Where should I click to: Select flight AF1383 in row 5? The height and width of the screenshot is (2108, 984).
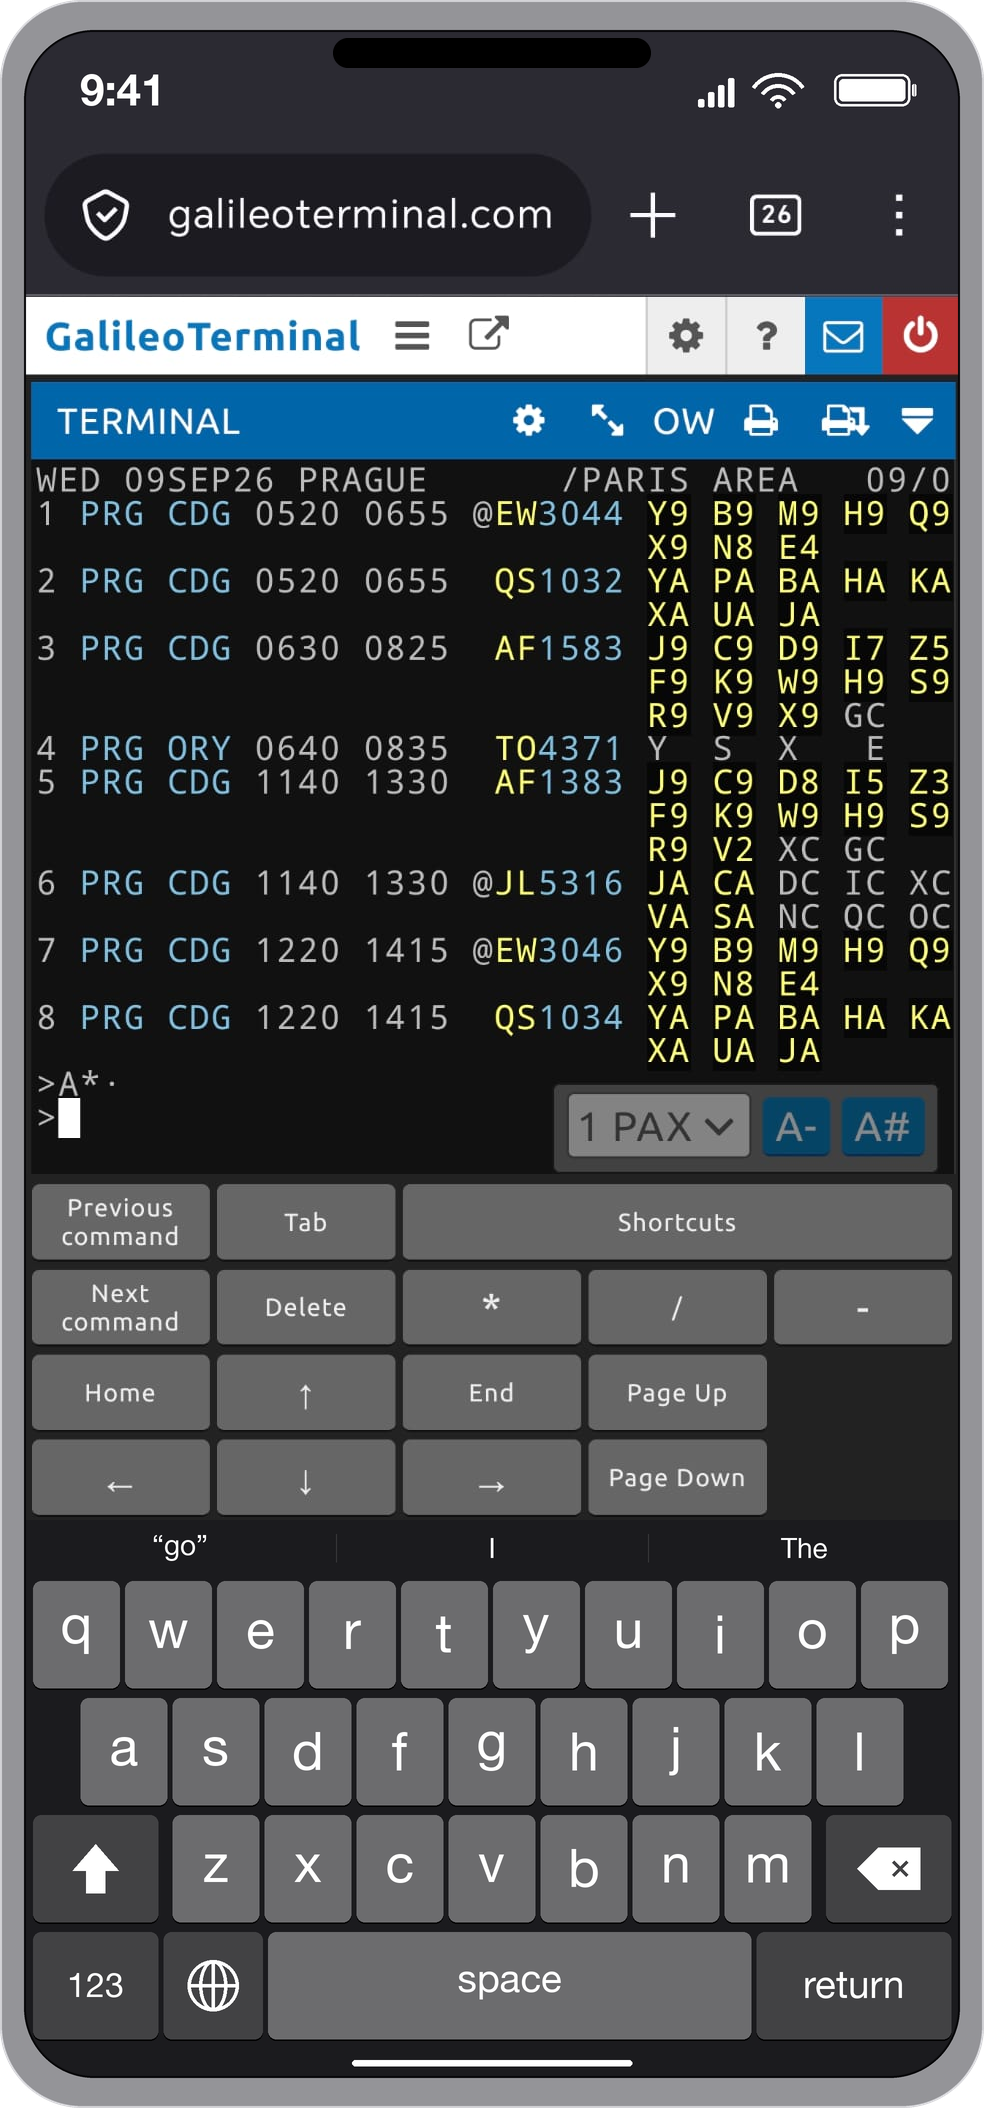click(559, 782)
